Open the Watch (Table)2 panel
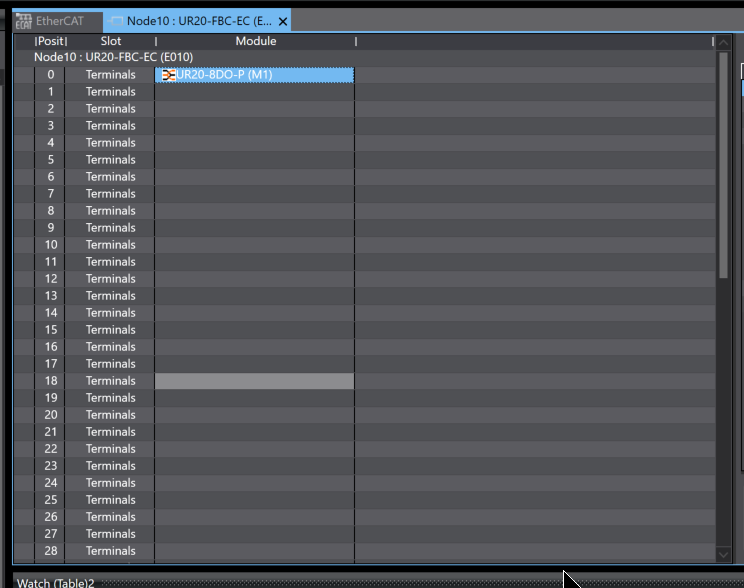This screenshot has width=744, height=588. [x=55, y=582]
